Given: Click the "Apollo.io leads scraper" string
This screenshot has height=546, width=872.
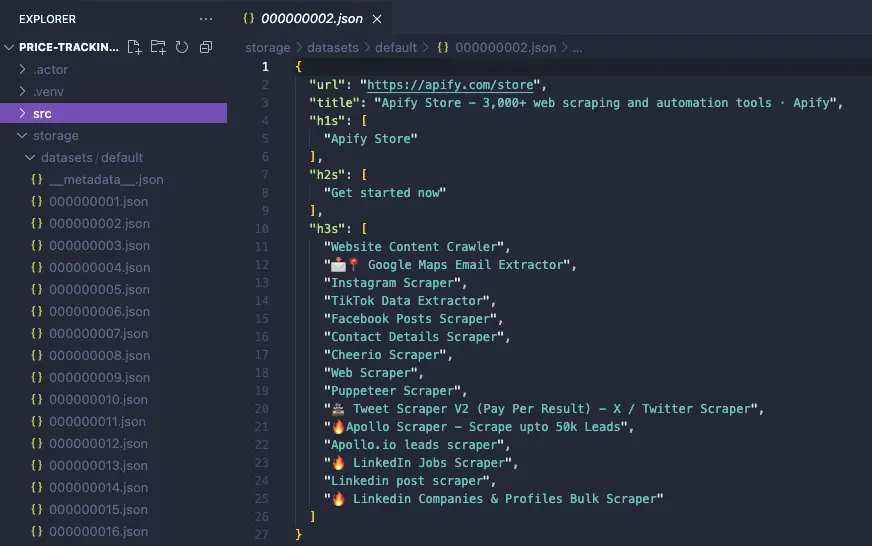Looking at the screenshot, I should 414,445.
